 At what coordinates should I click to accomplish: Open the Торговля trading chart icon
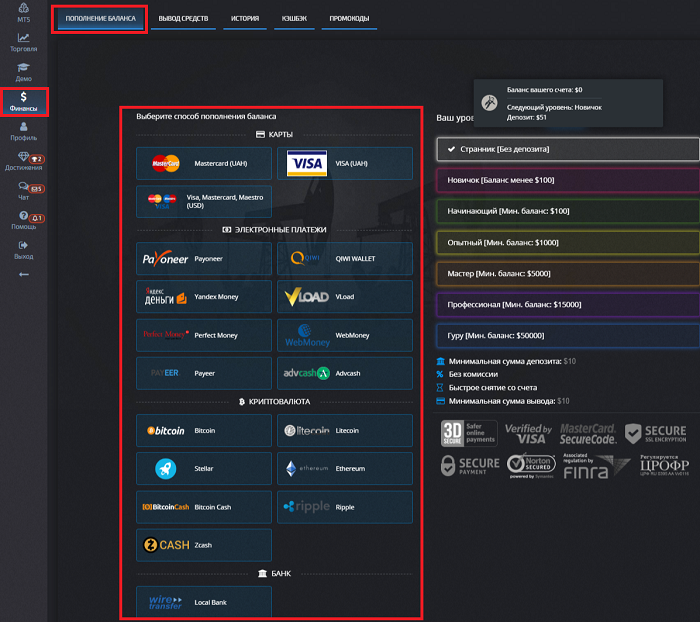24,38
